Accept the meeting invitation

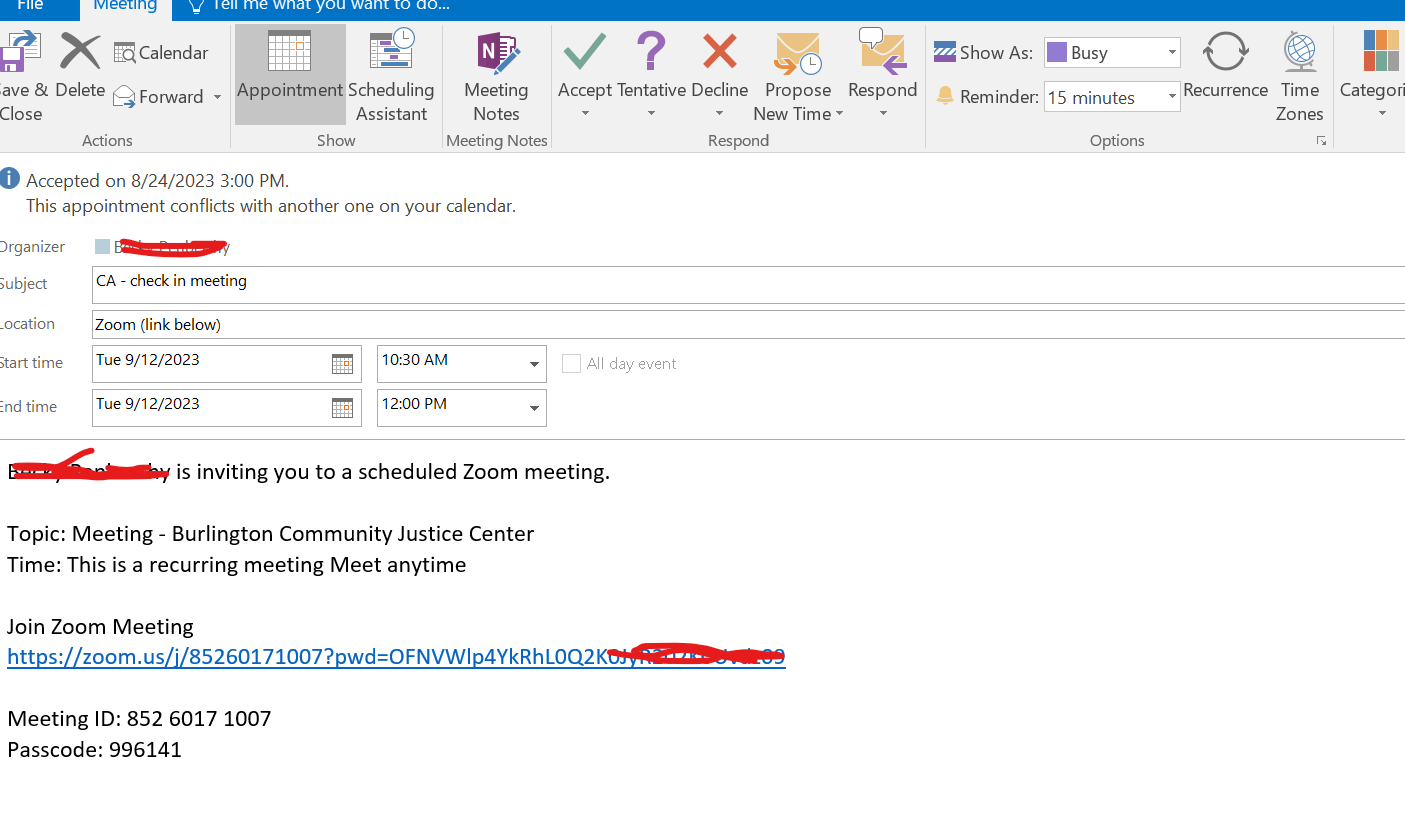pos(585,64)
